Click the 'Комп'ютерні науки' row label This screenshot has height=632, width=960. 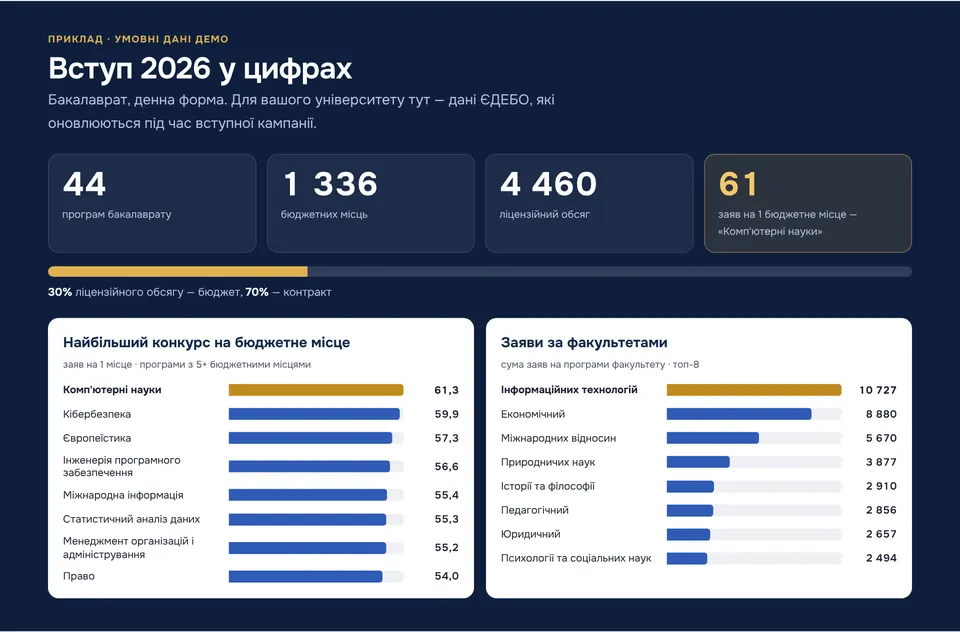coord(112,389)
